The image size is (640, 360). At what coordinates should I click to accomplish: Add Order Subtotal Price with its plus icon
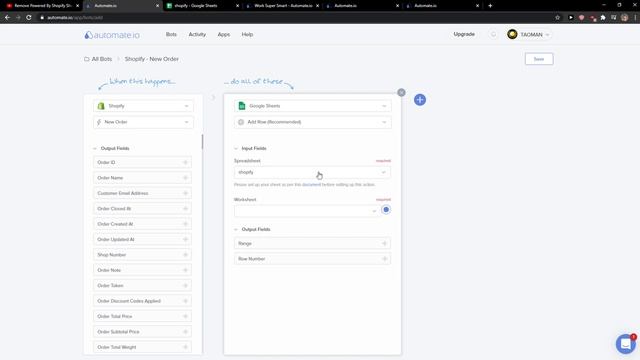pos(185,332)
